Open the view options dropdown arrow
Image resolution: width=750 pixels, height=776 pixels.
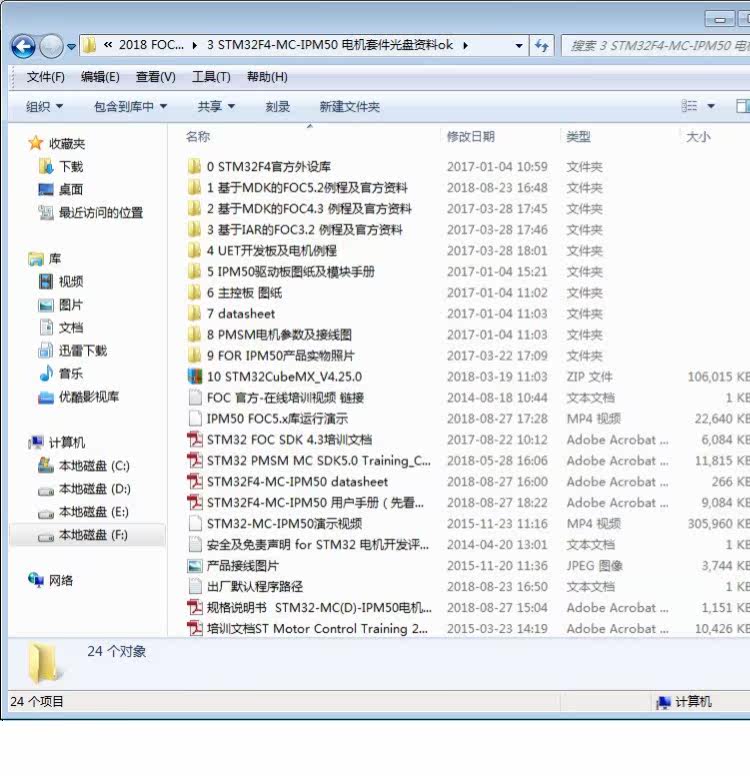click(x=711, y=106)
